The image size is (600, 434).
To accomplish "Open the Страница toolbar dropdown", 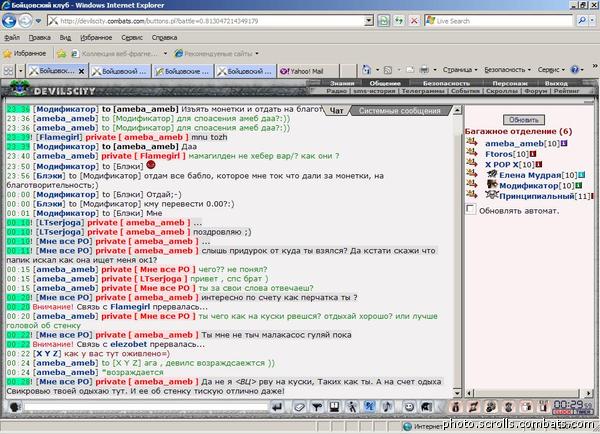I will tap(460, 70).
